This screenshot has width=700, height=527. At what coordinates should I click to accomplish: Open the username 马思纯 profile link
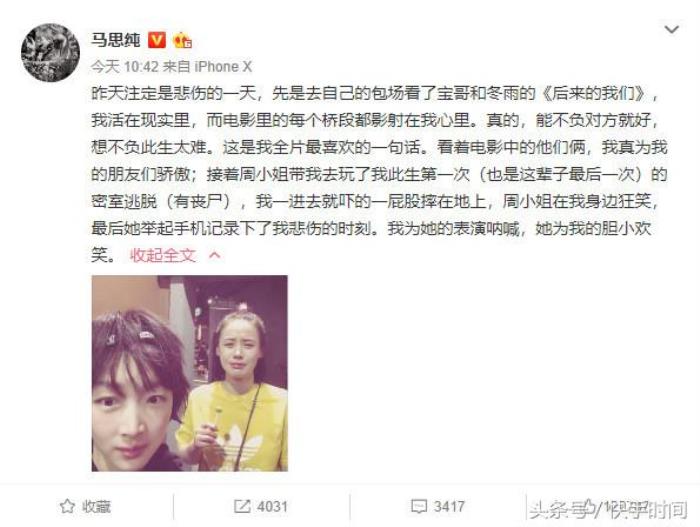[x=116, y=40]
